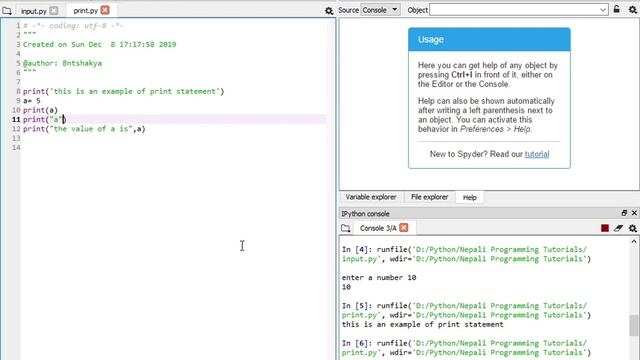Click console scrollbar up arrow
Viewport: 640px width, 360px height.
coord(634,242)
